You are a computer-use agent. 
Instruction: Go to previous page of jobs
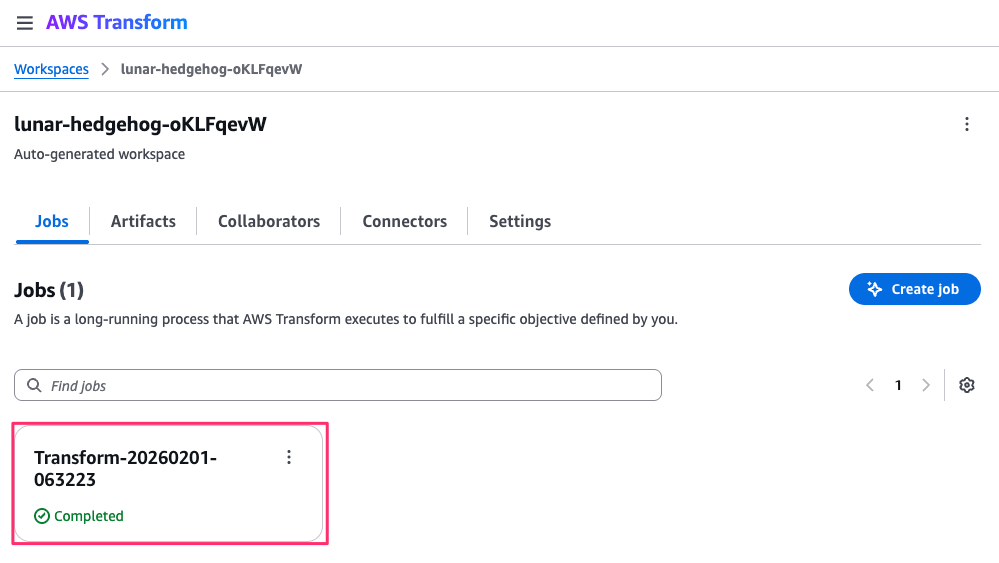tap(870, 385)
